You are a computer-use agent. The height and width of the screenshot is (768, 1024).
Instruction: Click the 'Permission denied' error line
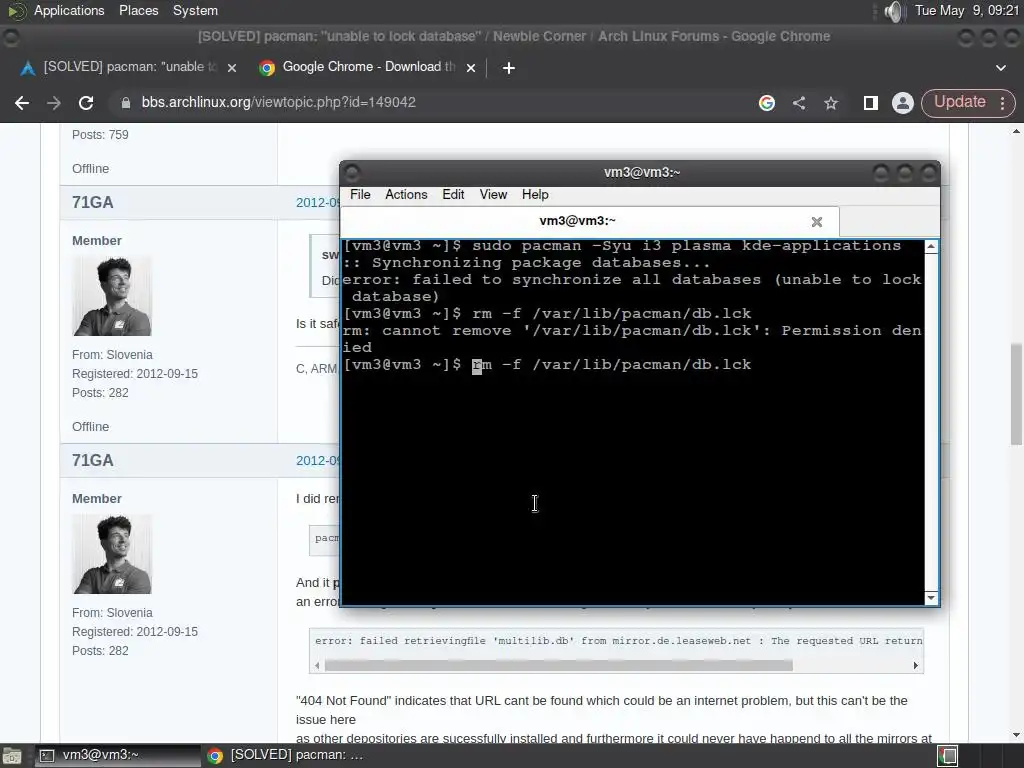632,338
